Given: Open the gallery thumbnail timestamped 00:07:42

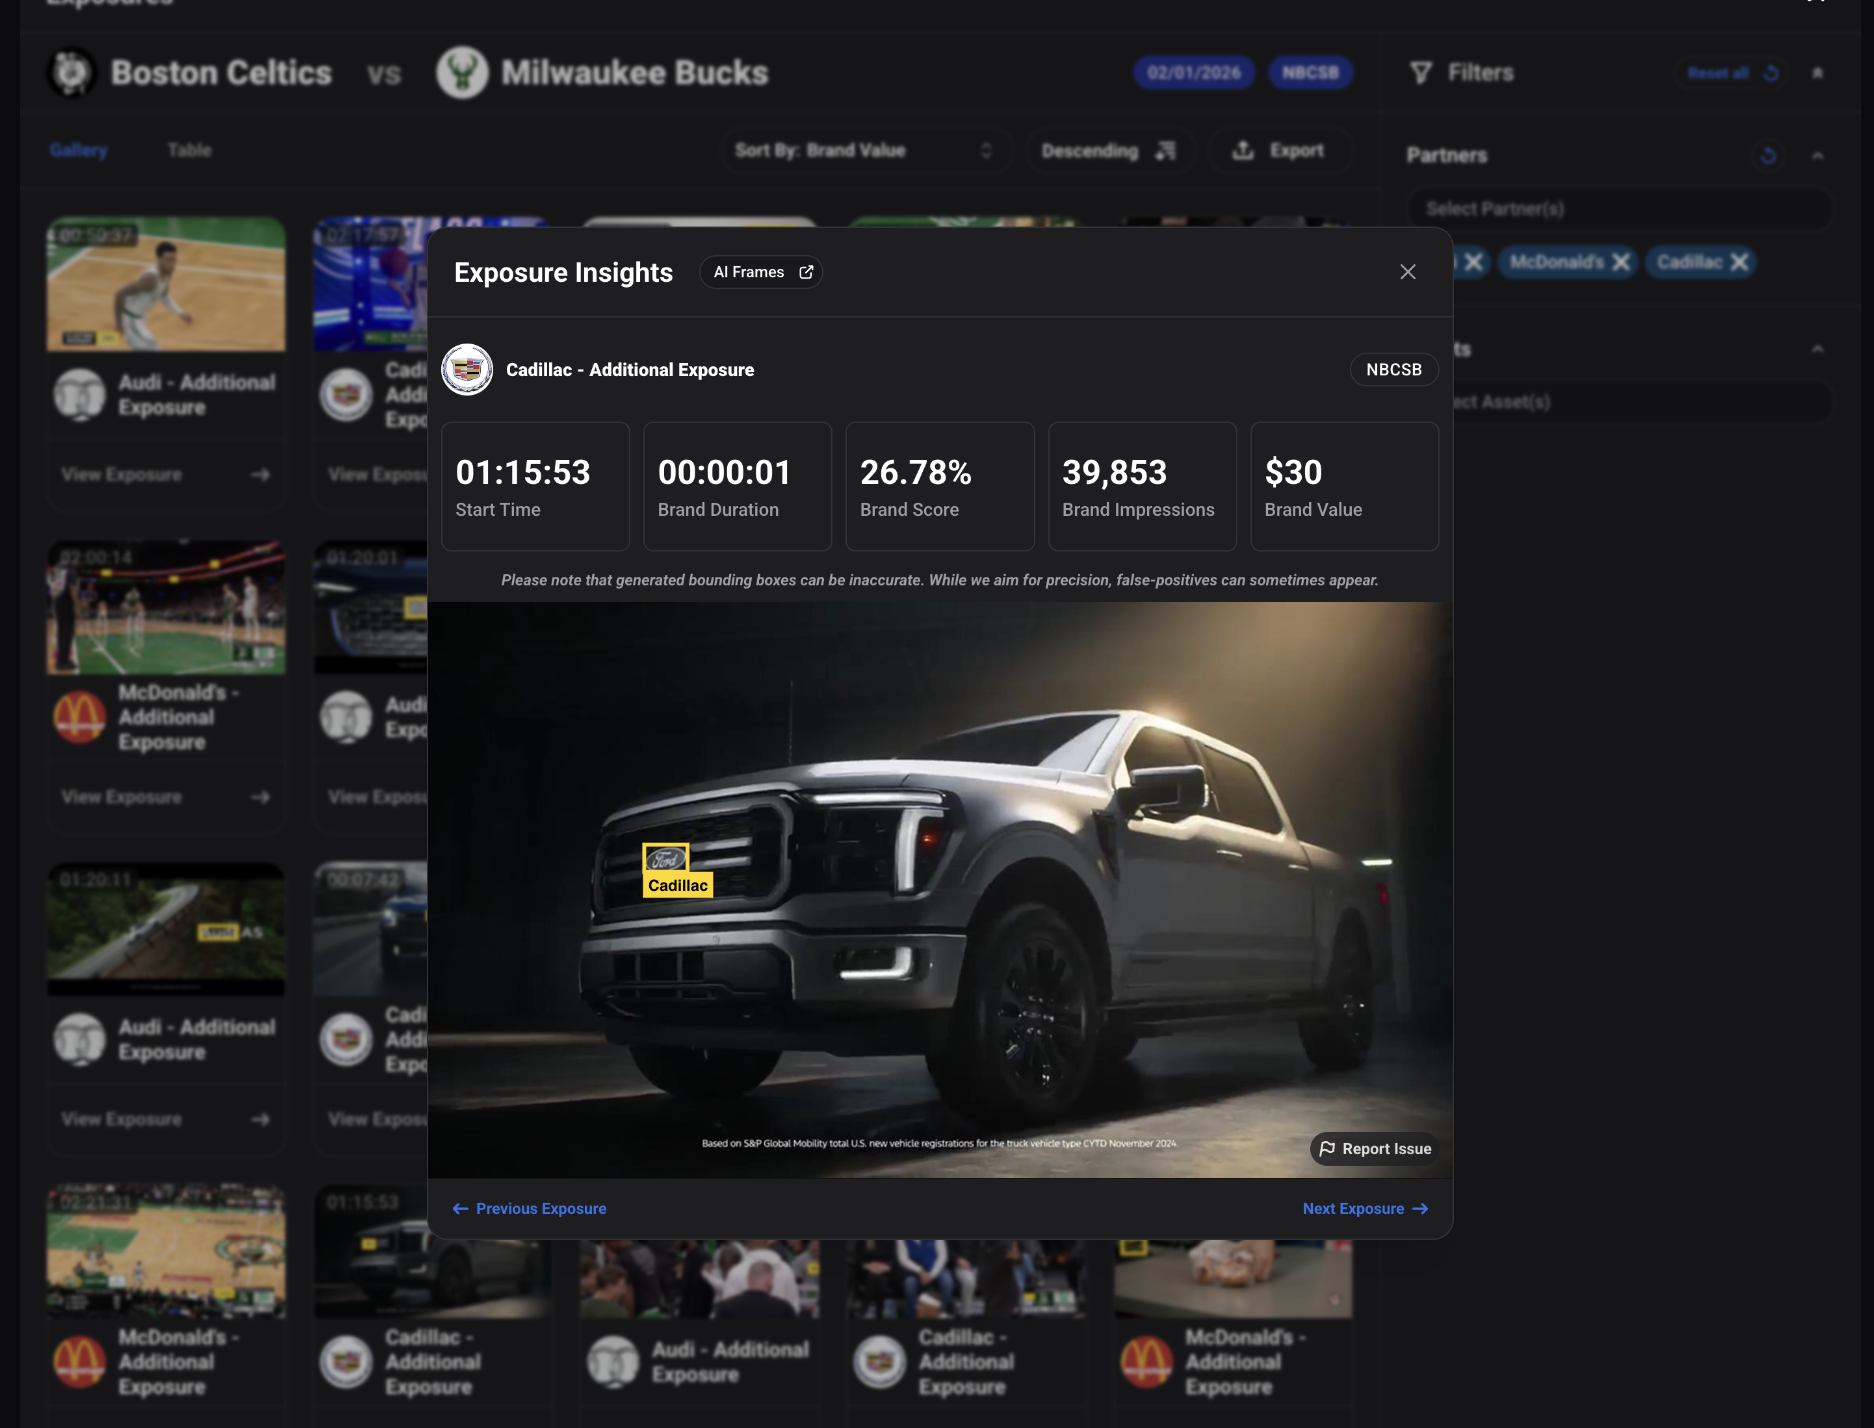Looking at the screenshot, I should (x=371, y=930).
